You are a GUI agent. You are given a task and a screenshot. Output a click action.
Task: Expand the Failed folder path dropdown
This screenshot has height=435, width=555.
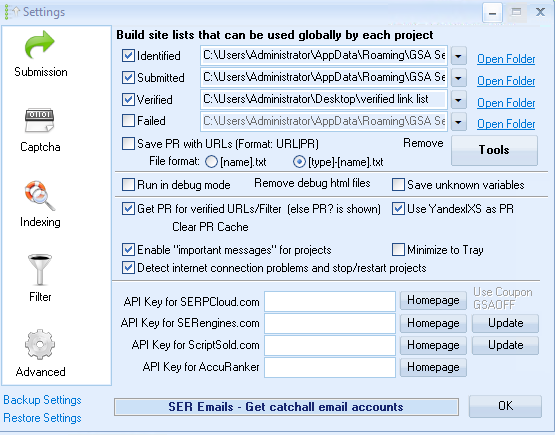(x=459, y=122)
